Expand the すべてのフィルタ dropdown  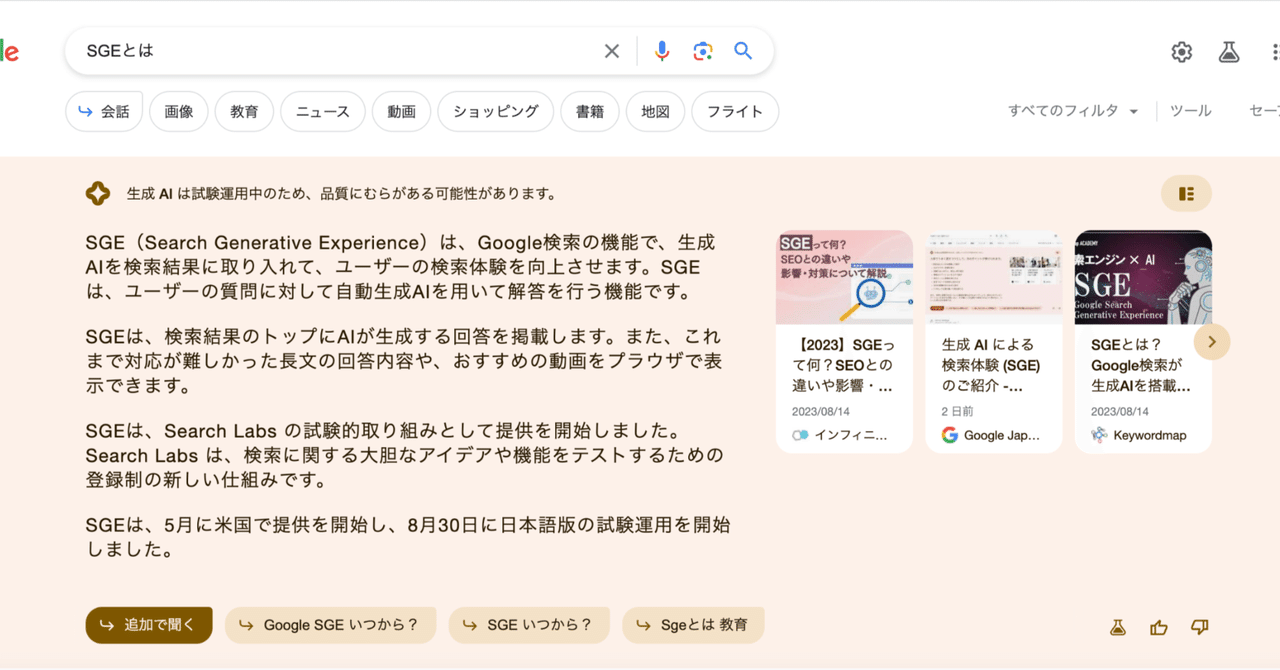1072,110
